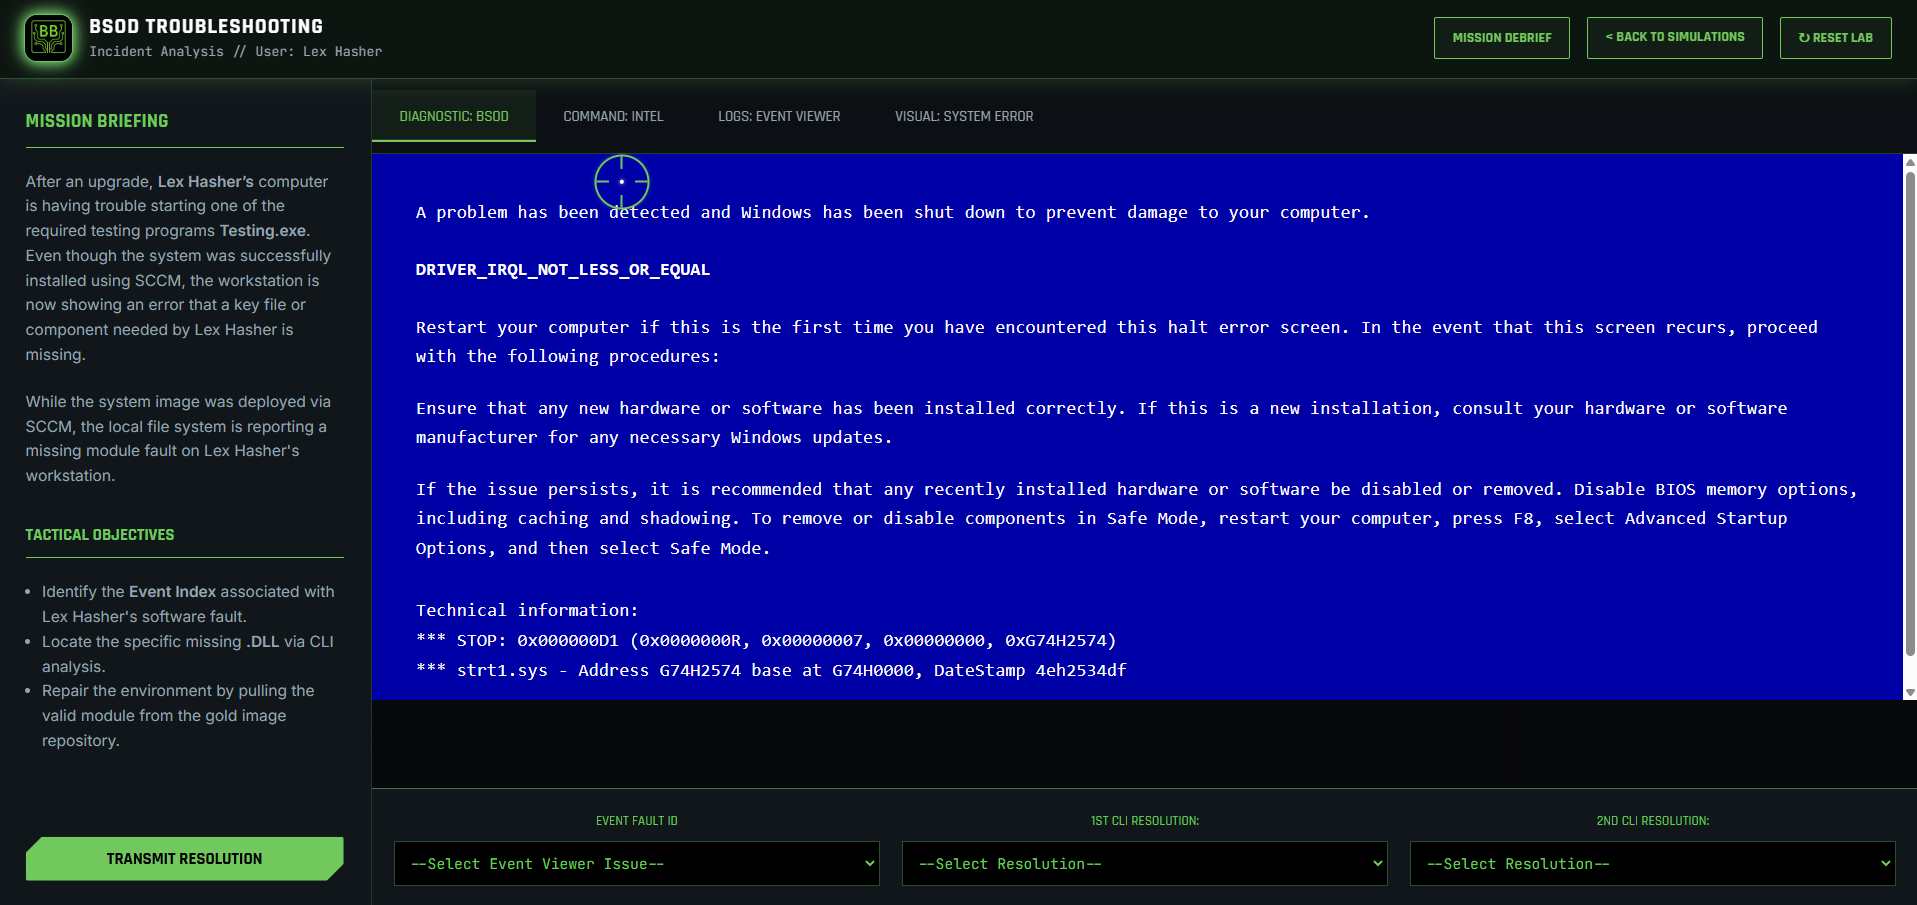Click the DRIVER_IRQL_NOT_LESS_OR_EQUAL error code
This screenshot has width=1917, height=905.
pos(563,269)
